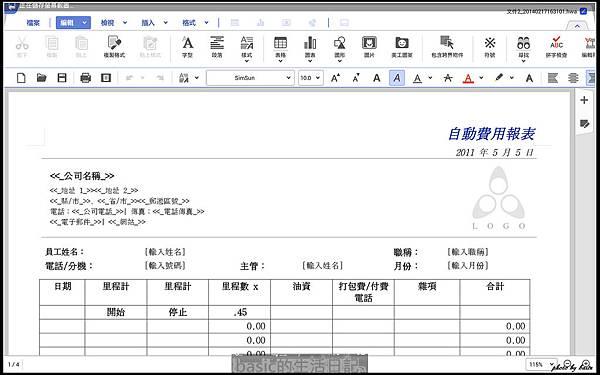Toggle strikethrough A formatting button
The width and height of the screenshot is (600, 375).
click(447, 78)
